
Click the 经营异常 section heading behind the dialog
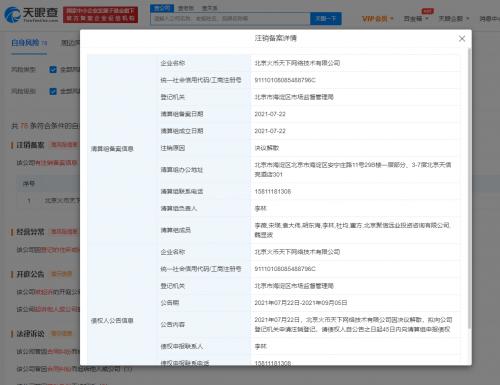30,232
